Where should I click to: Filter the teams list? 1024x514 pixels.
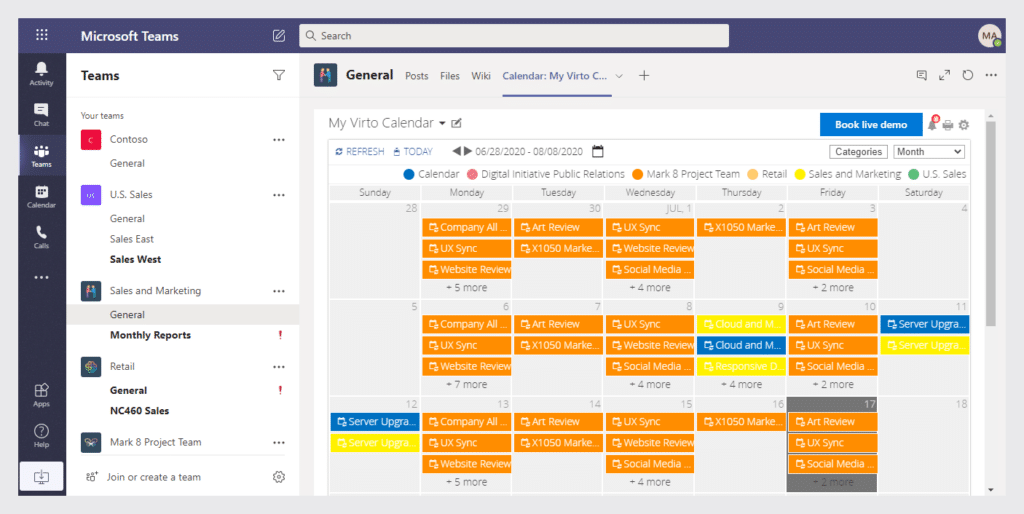[x=279, y=75]
